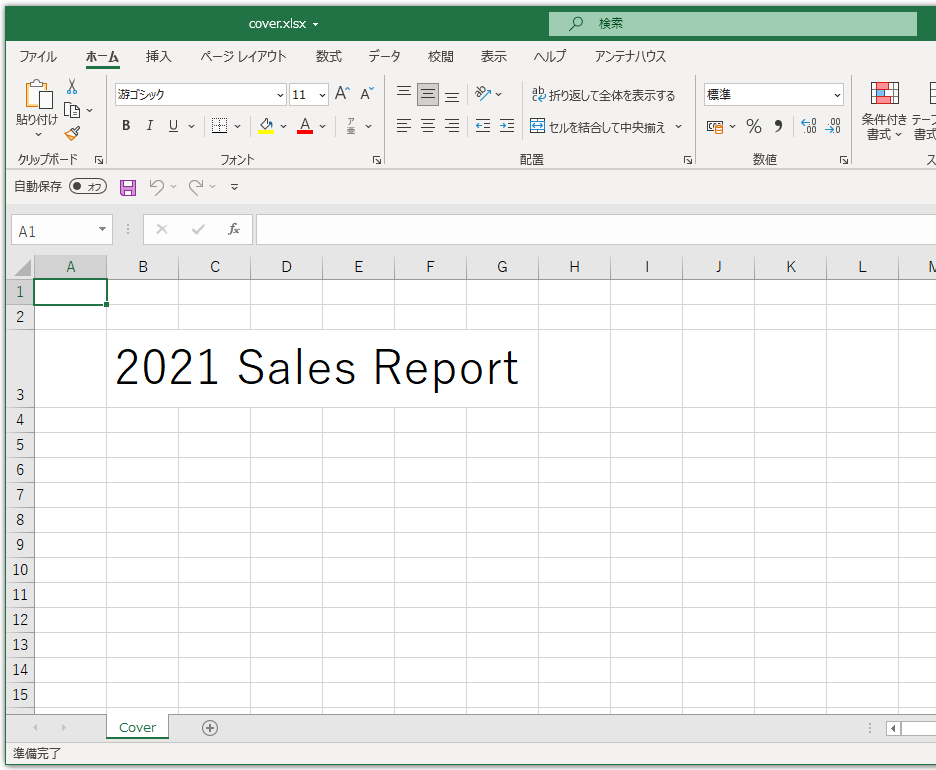Increase indent
The height and width of the screenshot is (770, 936).
point(507,126)
